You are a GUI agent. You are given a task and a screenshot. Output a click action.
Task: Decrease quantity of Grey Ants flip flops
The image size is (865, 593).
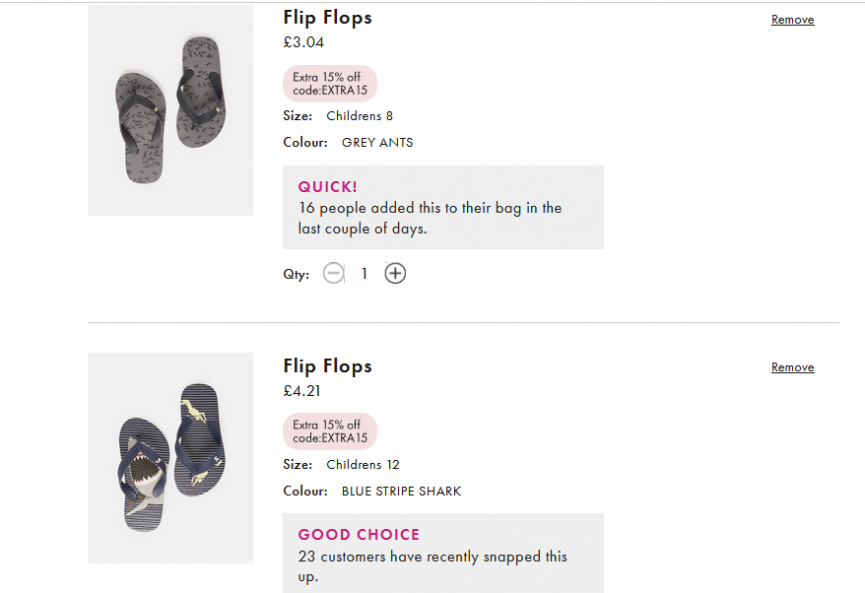click(333, 273)
